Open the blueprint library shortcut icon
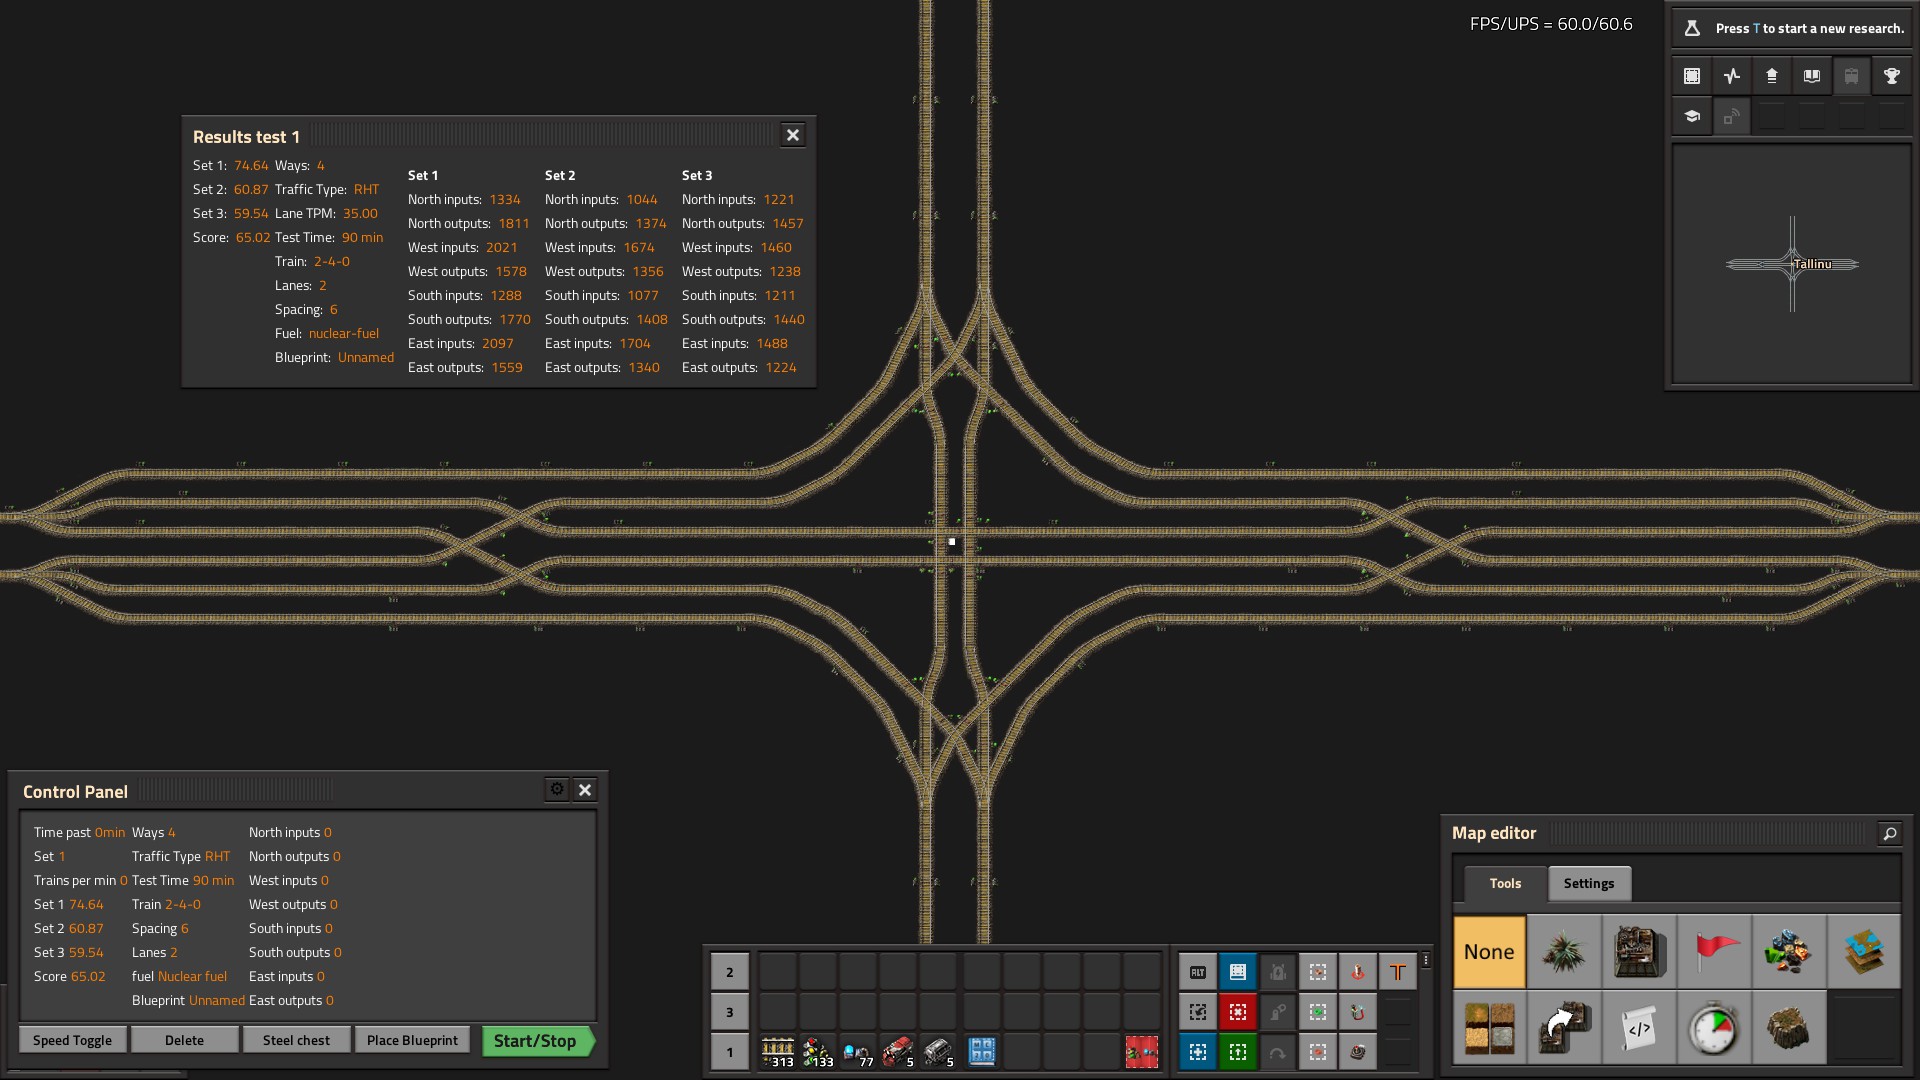The height and width of the screenshot is (1080, 1920). coord(1692,76)
